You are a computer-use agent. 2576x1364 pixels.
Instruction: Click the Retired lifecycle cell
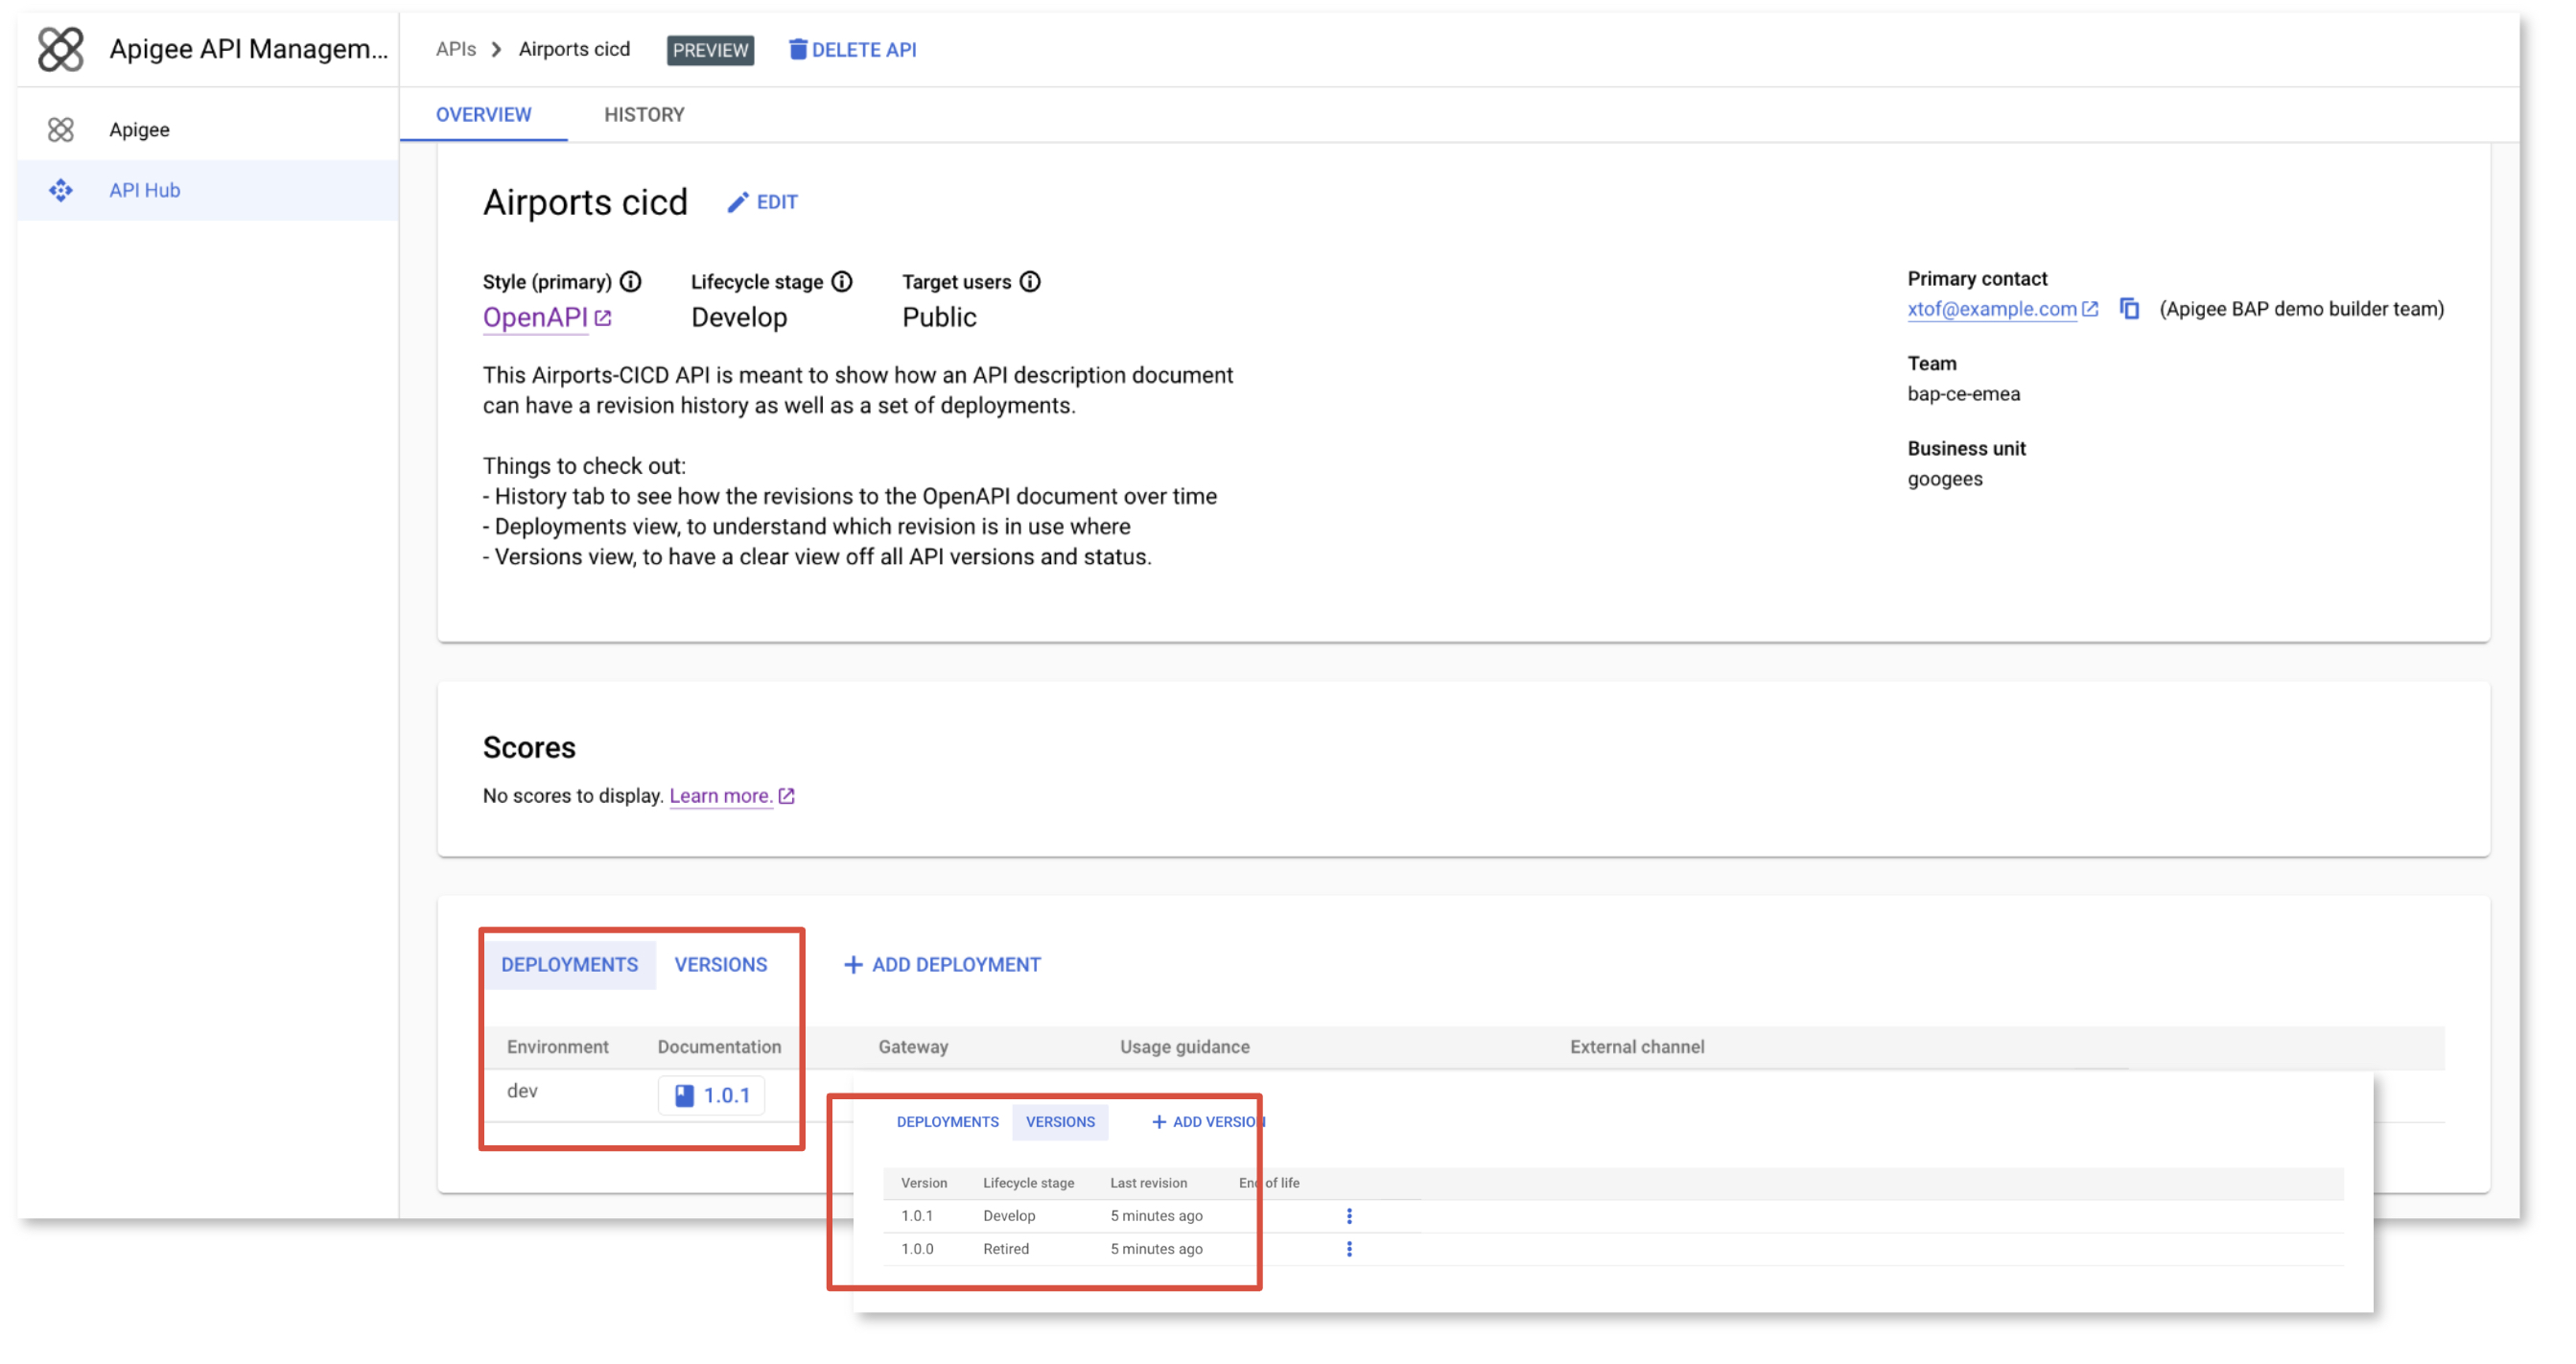click(x=1005, y=1248)
